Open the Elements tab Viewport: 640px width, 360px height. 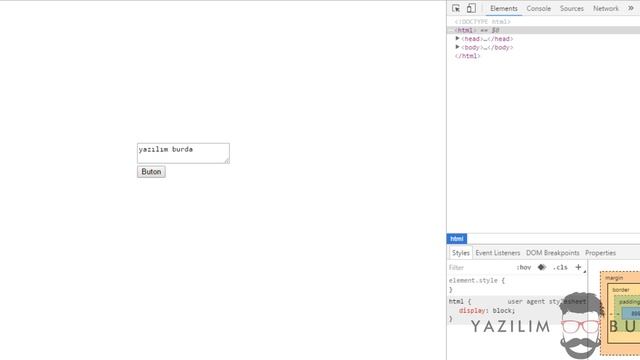pyautogui.click(x=504, y=8)
